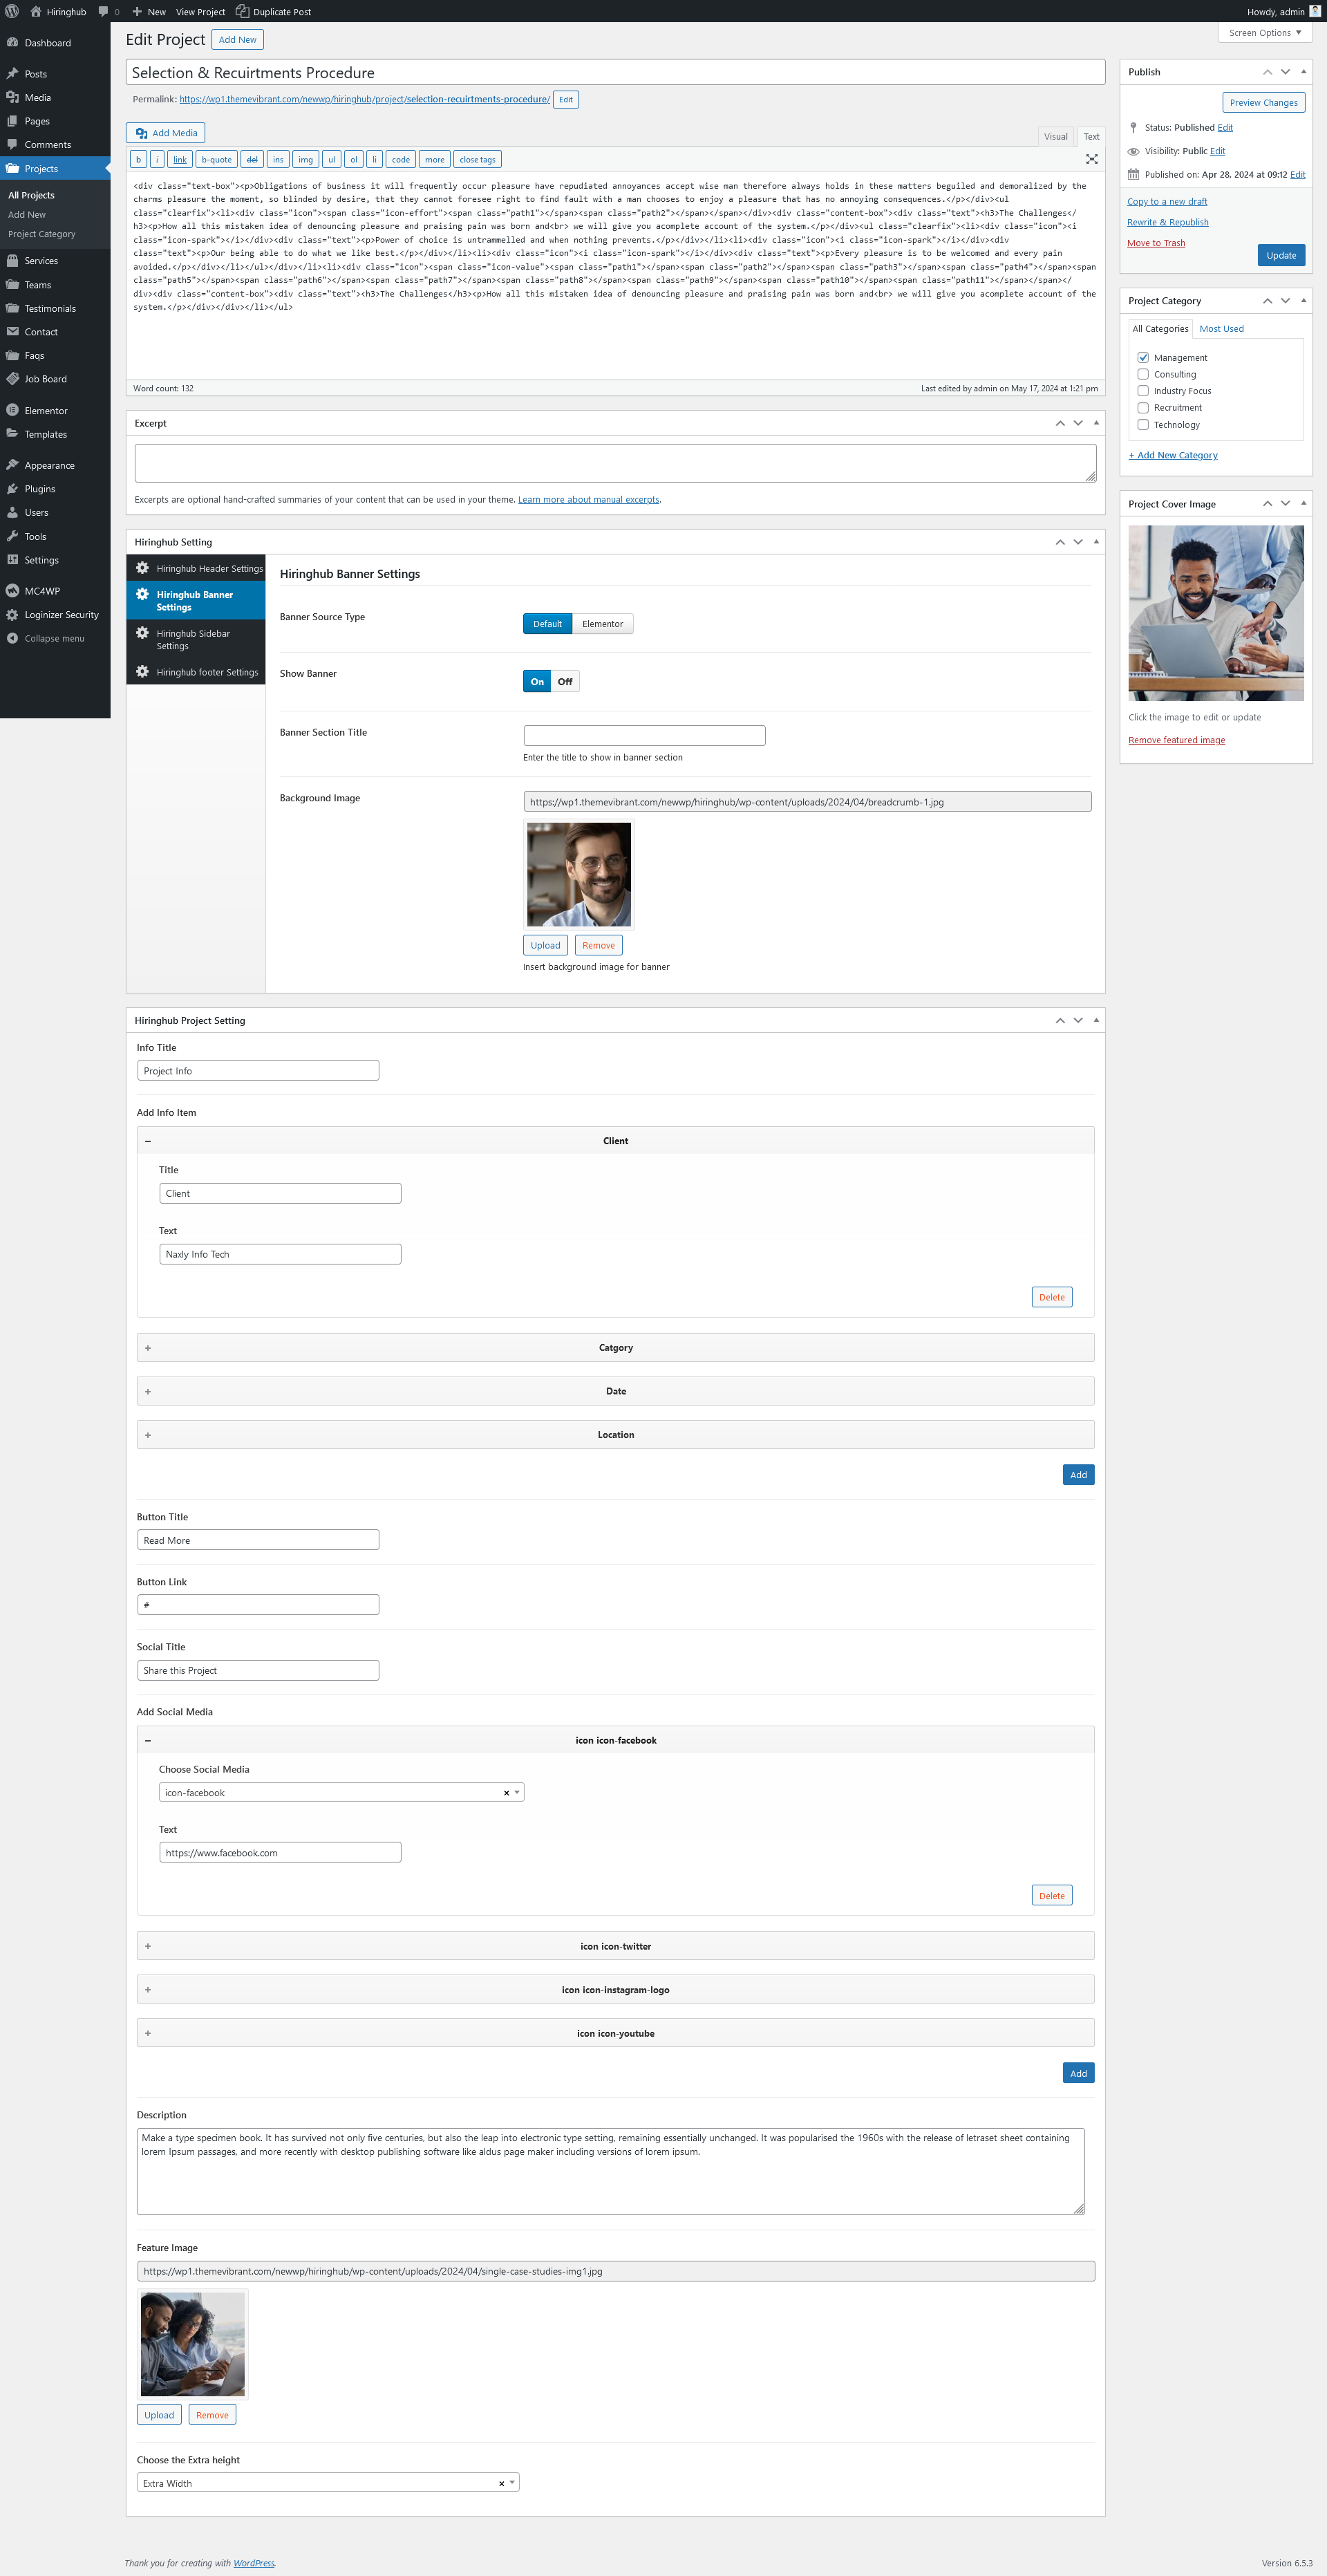Open Hiringhub footer Settings tab

pyautogui.click(x=196, y=672)
